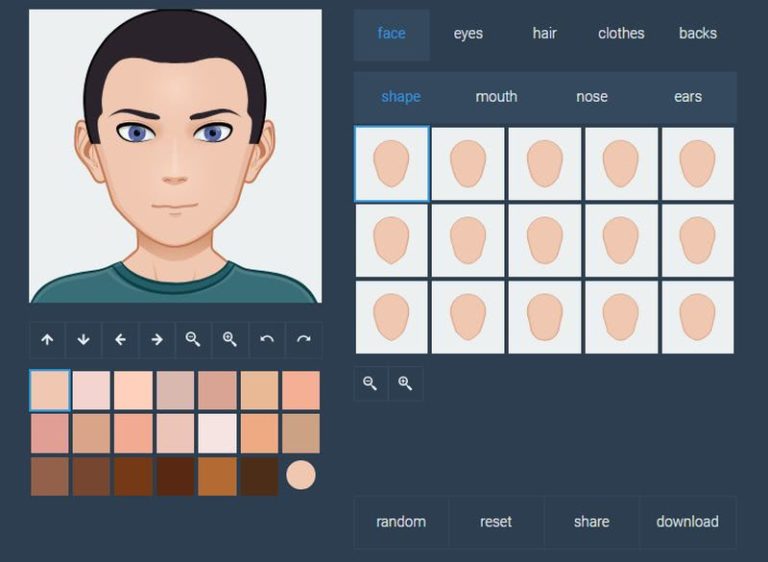The width and height of the screenshot is (768, 562).
Task: Pick the first face shape in the middle row
Action: click(391, 241)
